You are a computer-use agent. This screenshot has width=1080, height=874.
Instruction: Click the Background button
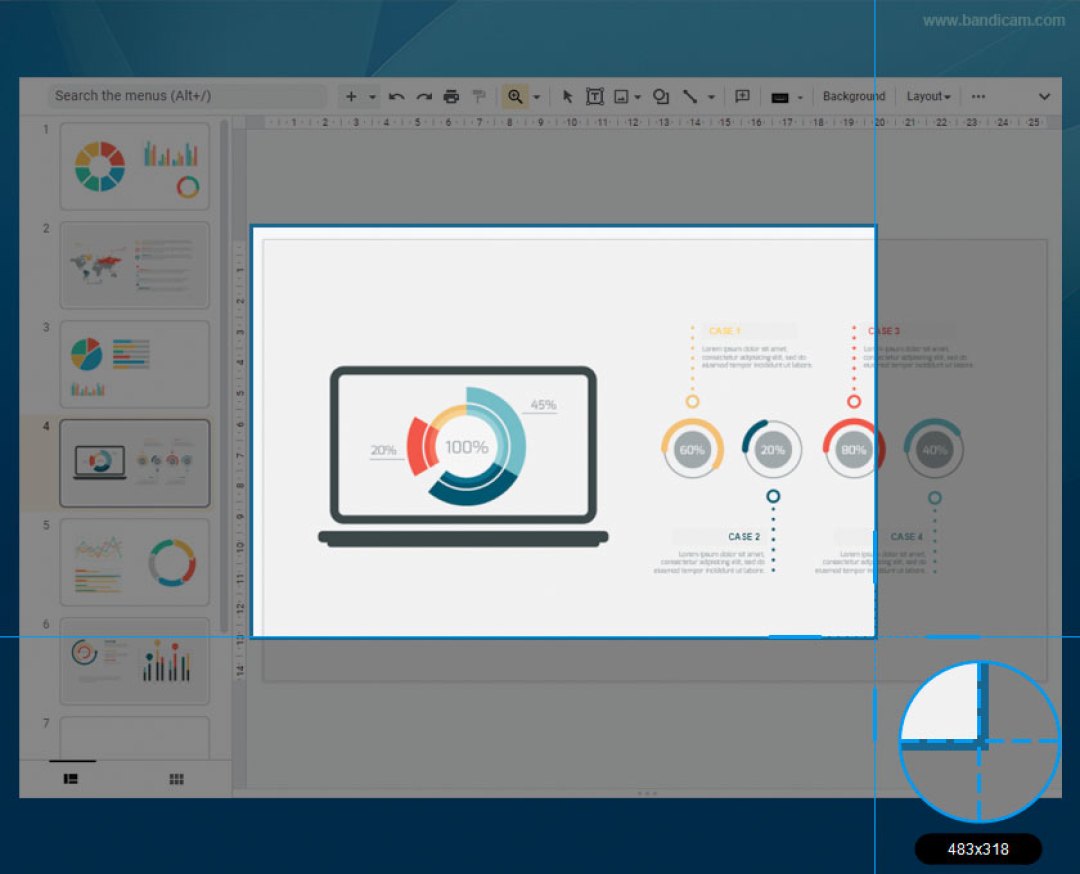[x=854, y=96]
